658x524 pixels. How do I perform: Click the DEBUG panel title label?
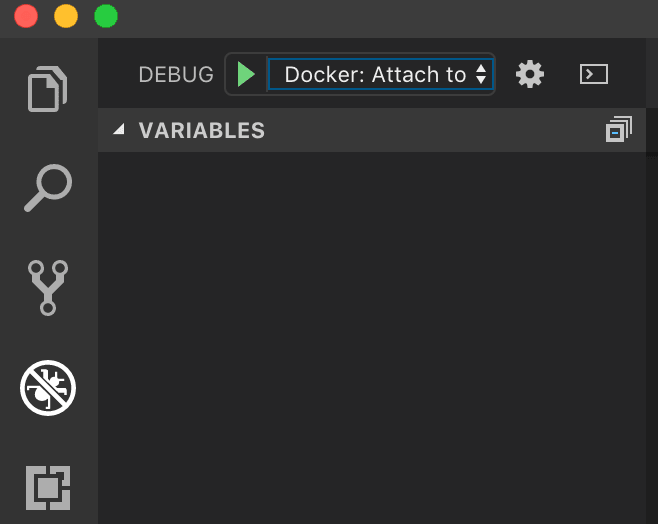(x=176, y=74)
